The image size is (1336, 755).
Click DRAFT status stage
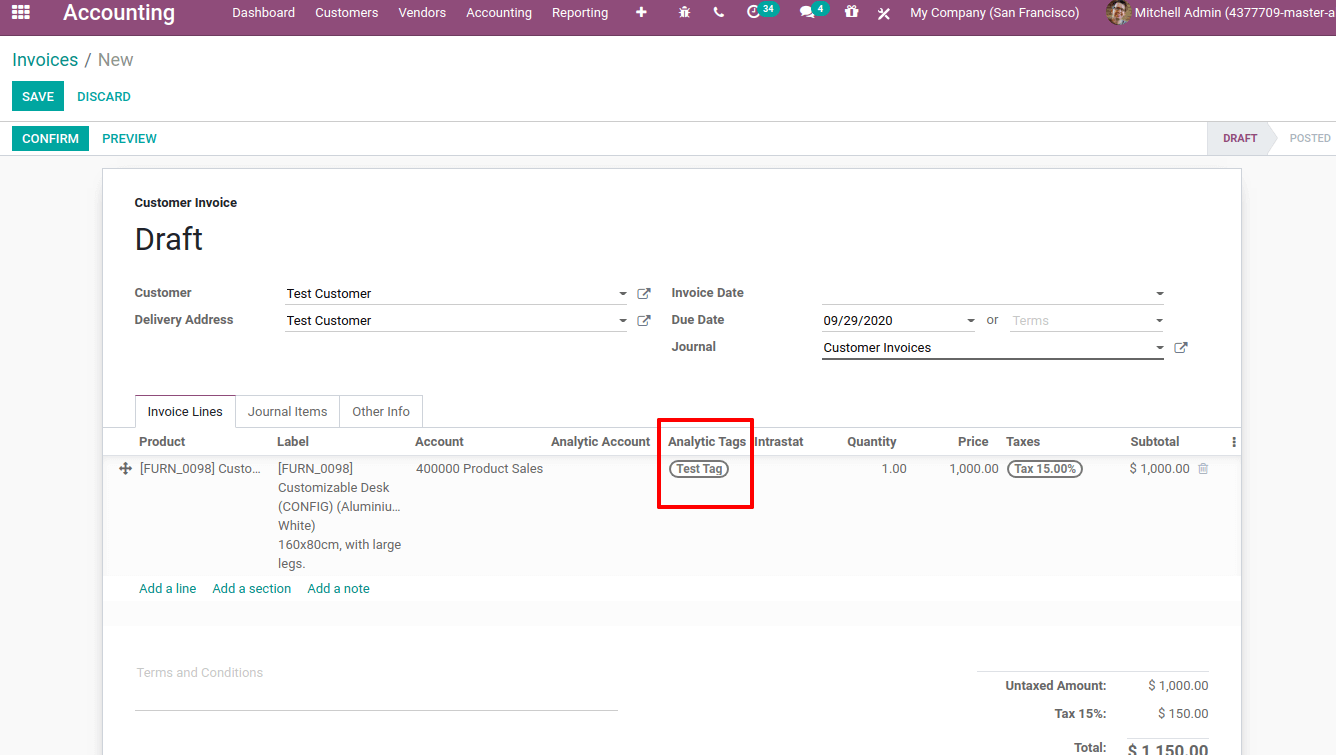tap(1239, 139)
